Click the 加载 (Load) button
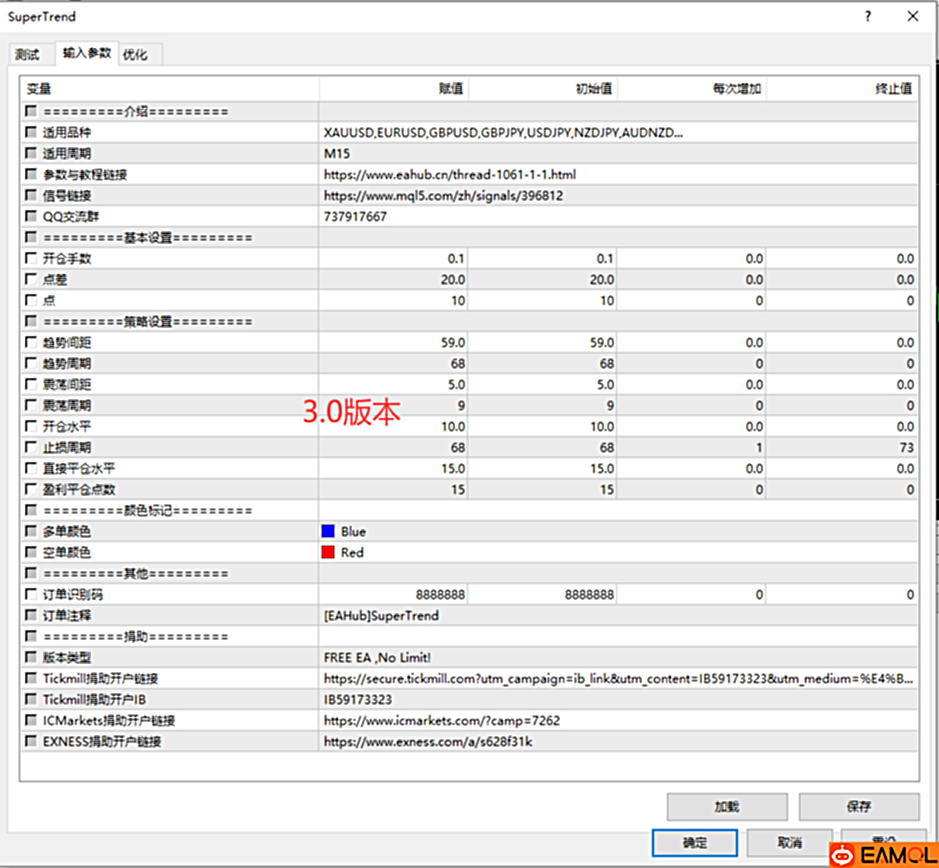 coord(726,807)
